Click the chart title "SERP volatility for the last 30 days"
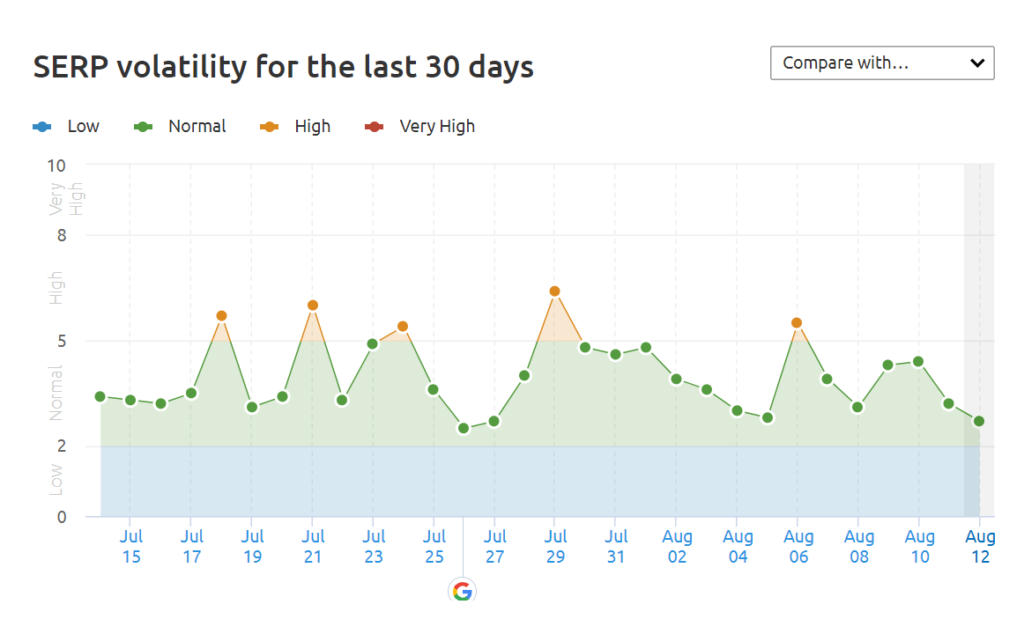The height and width of the screenshot is (634, 1024). pyautogui.click(x=283, y=66)
